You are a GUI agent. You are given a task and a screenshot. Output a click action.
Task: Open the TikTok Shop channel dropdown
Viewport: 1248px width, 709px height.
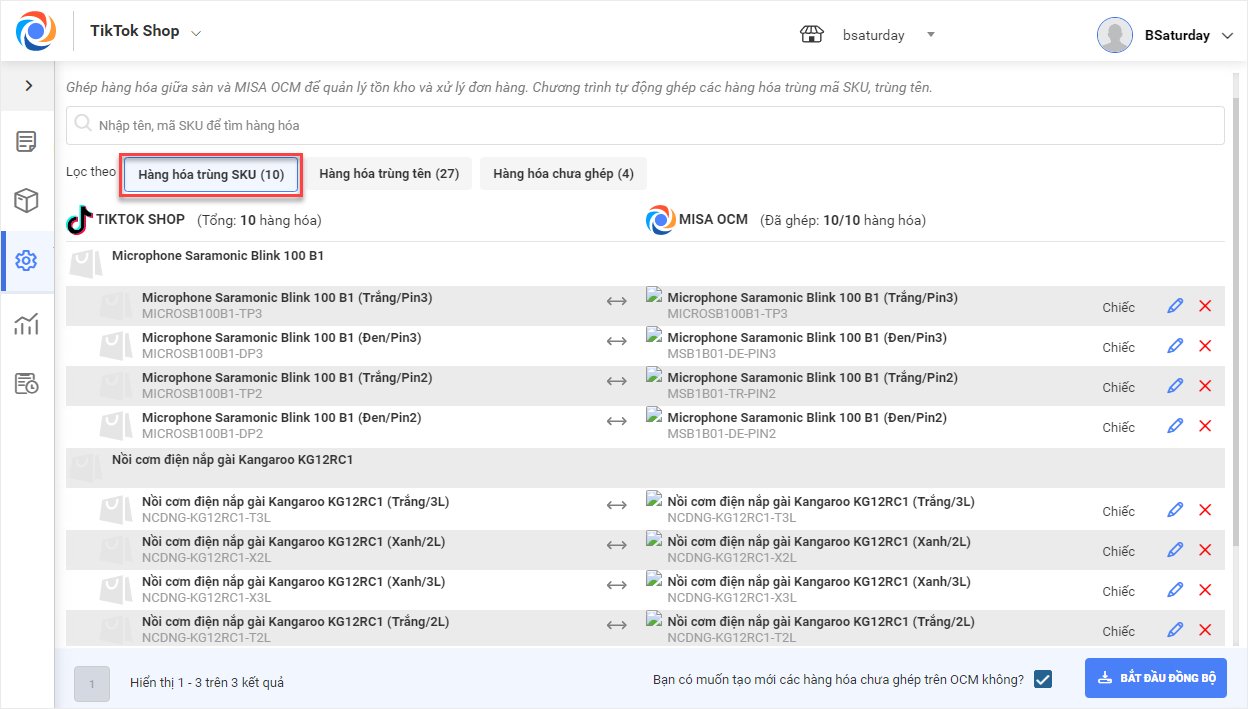coord(146,32)
